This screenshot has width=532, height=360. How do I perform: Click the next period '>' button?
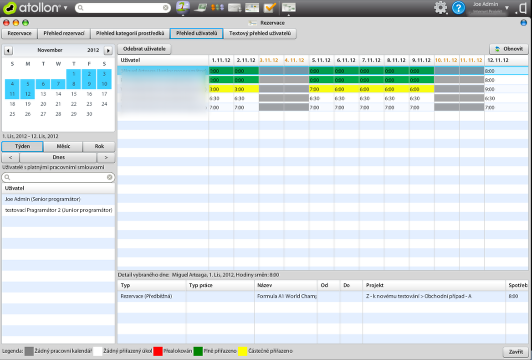pyautogui.click(x=106, y=157)
